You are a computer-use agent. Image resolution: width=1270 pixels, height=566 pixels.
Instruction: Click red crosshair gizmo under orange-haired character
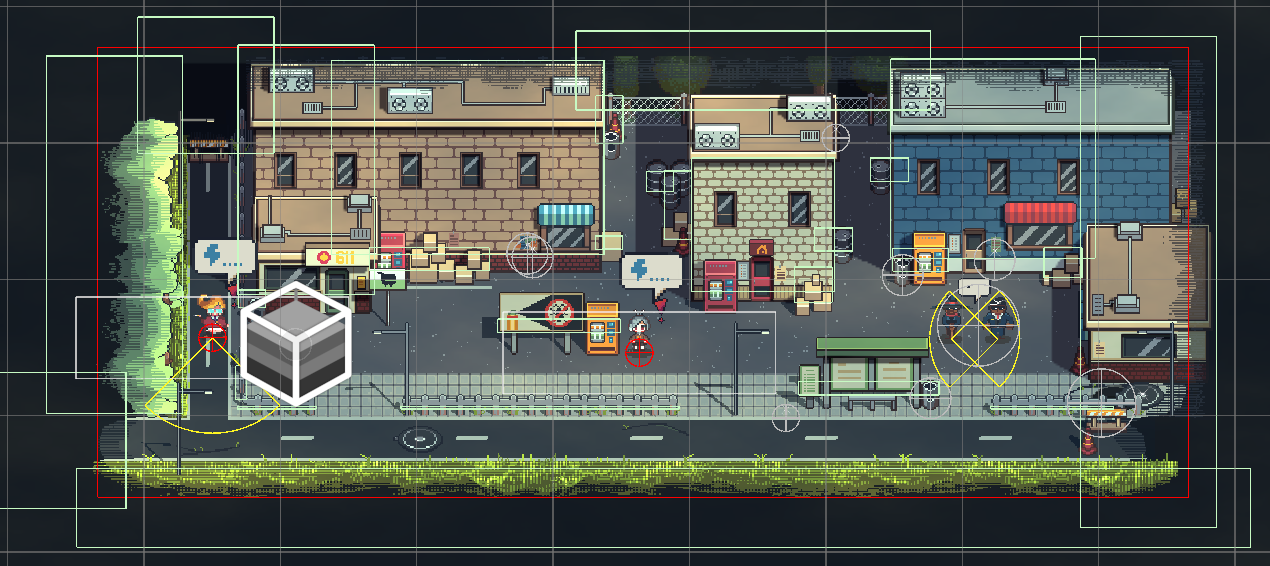[212, 336]
